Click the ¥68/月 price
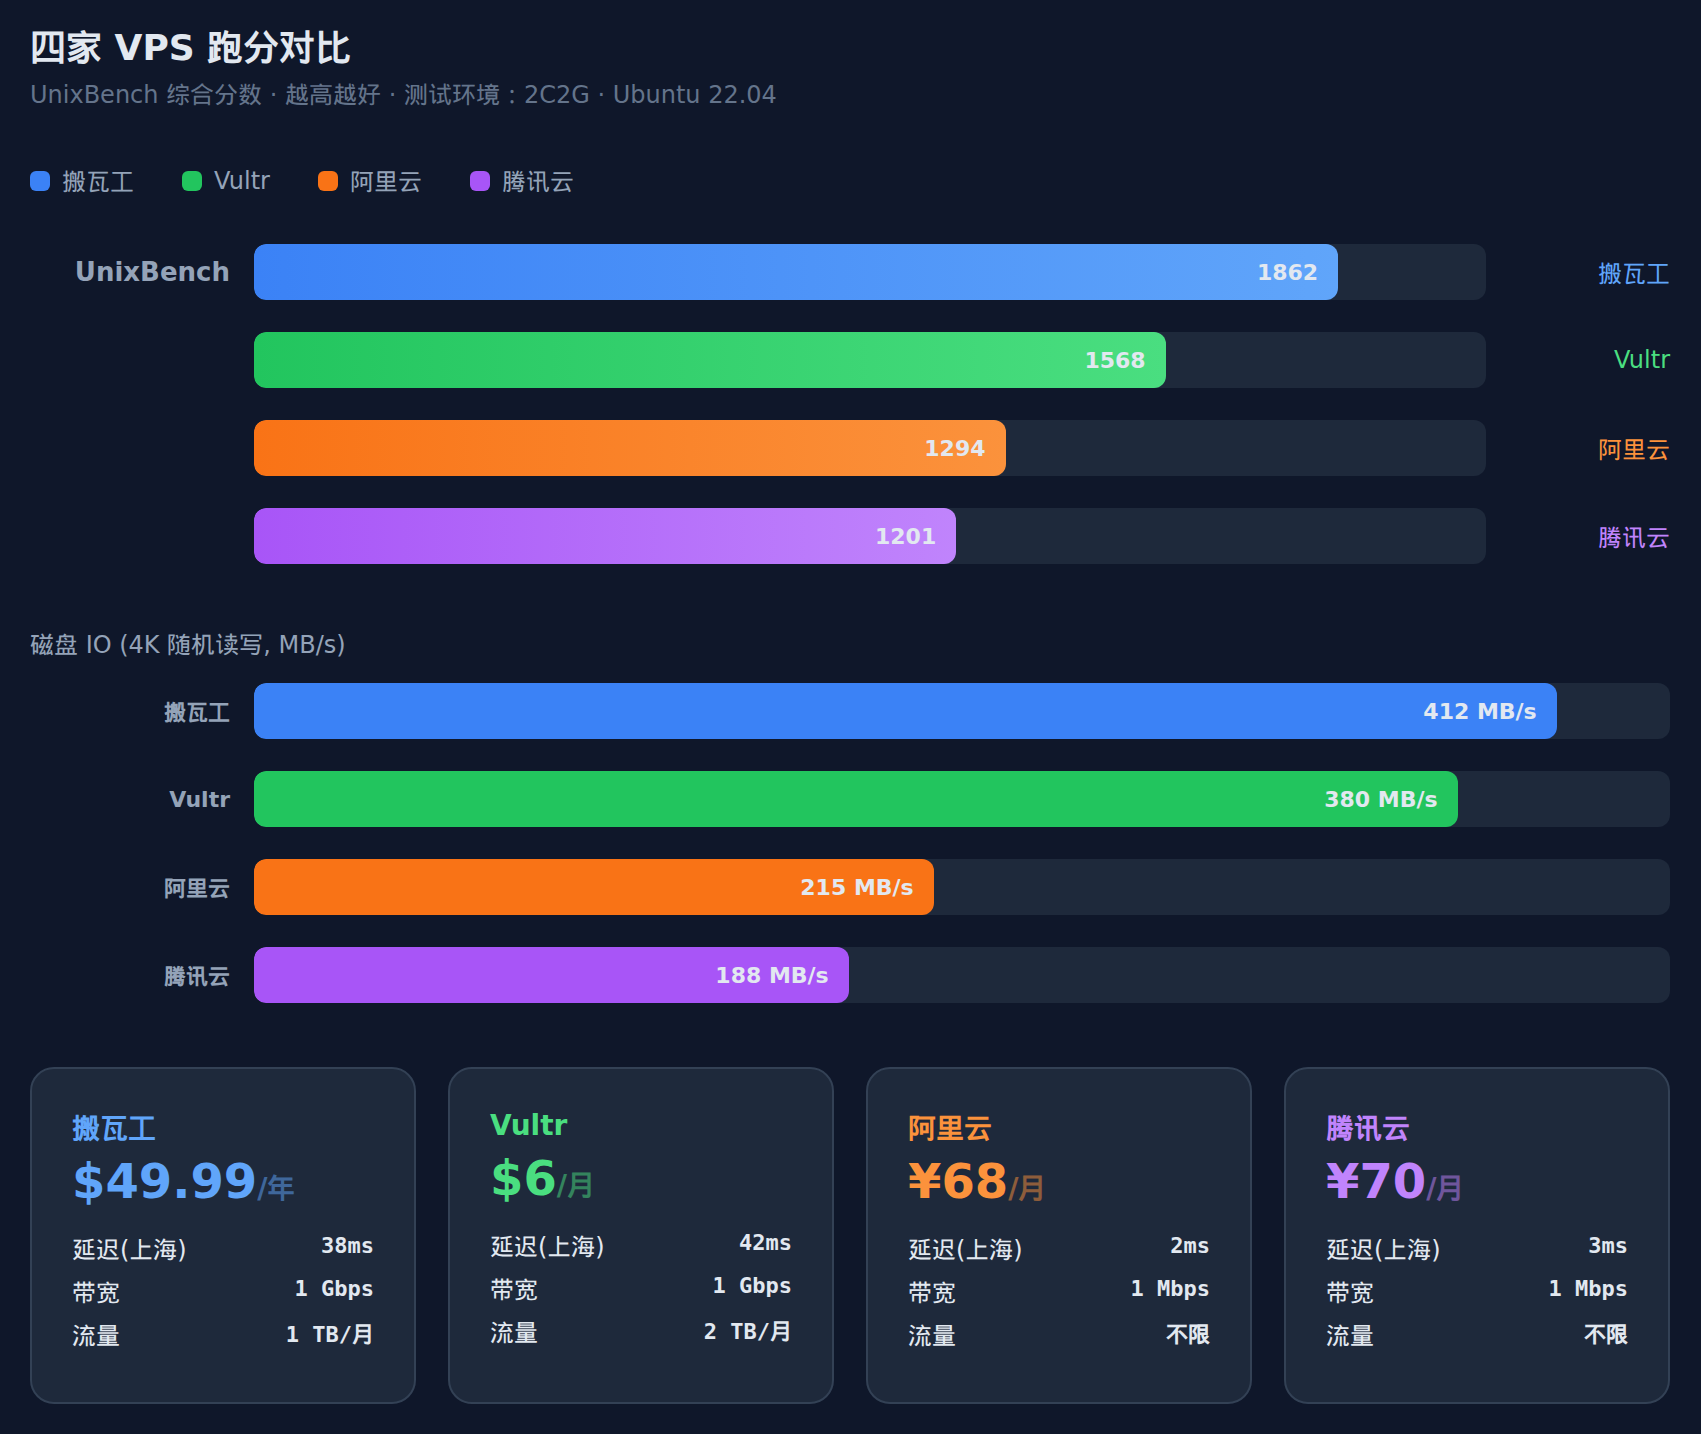 pos(976,1182)
